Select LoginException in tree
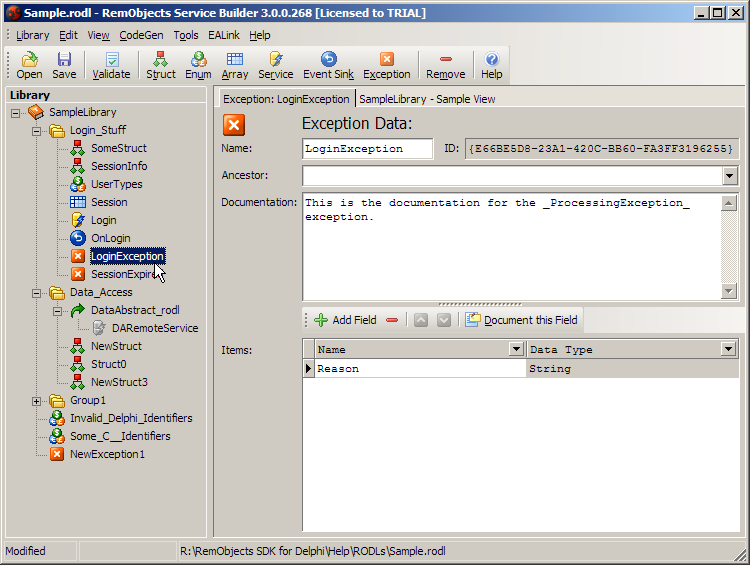750x565 pixels. coord(128,256)
